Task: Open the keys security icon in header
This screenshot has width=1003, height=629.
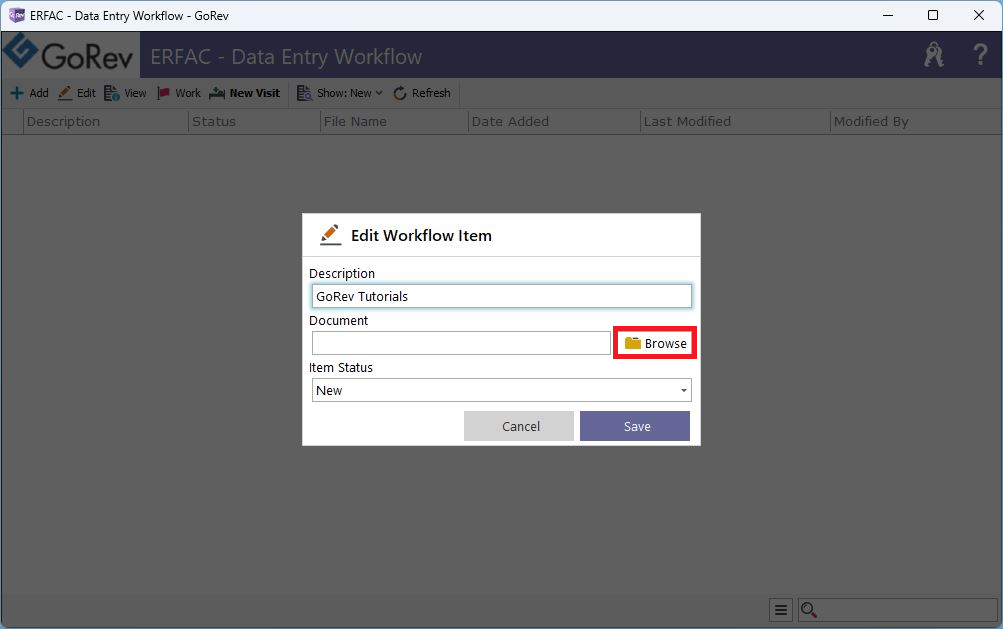Action: [933, 55]
